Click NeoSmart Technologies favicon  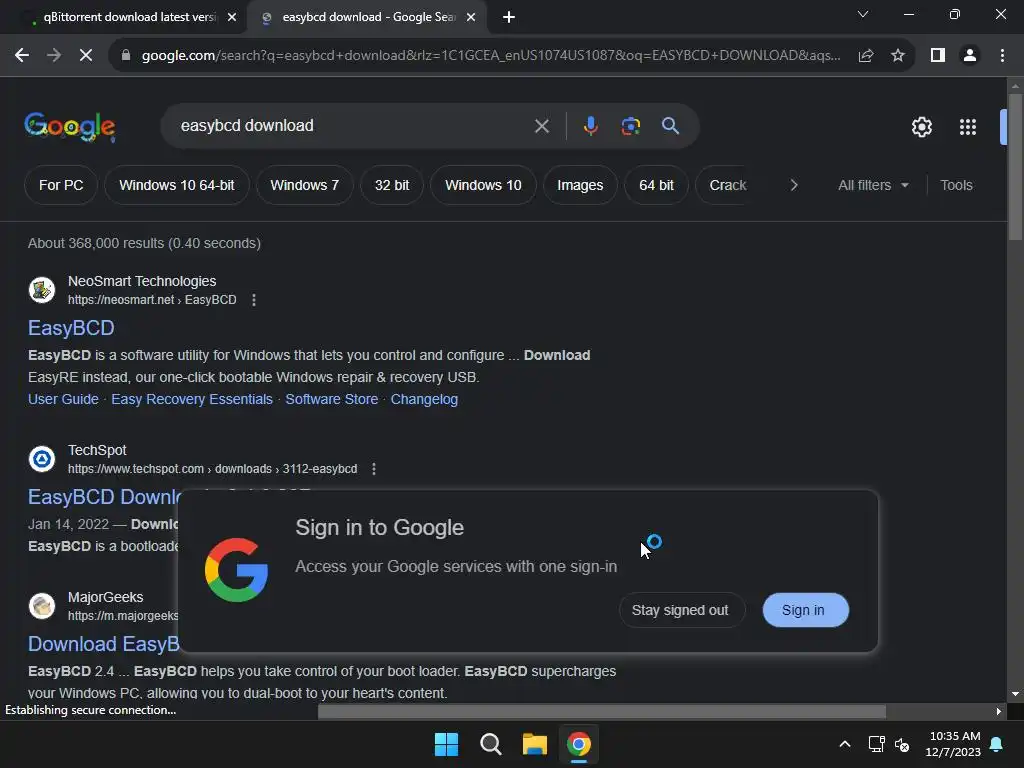coord(42,290)
